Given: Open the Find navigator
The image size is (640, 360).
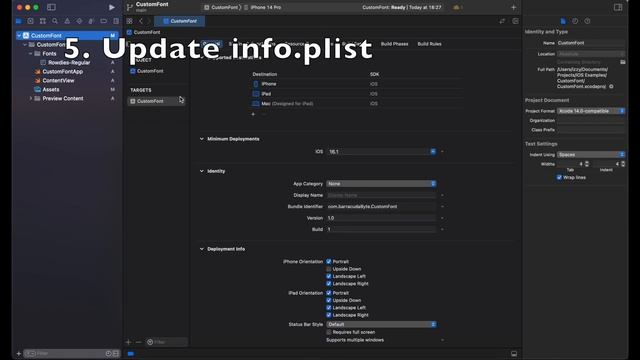Looking at the screenshot, I should tap(55, 21).
